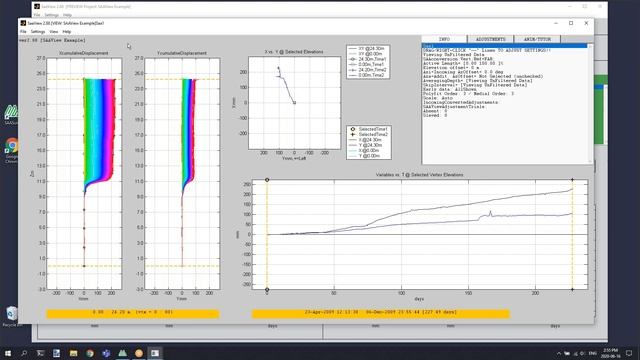Click the info list vertical scrollbar
Image resolution: width=640 pixels, height=360 pixels.
pos(590,104)
